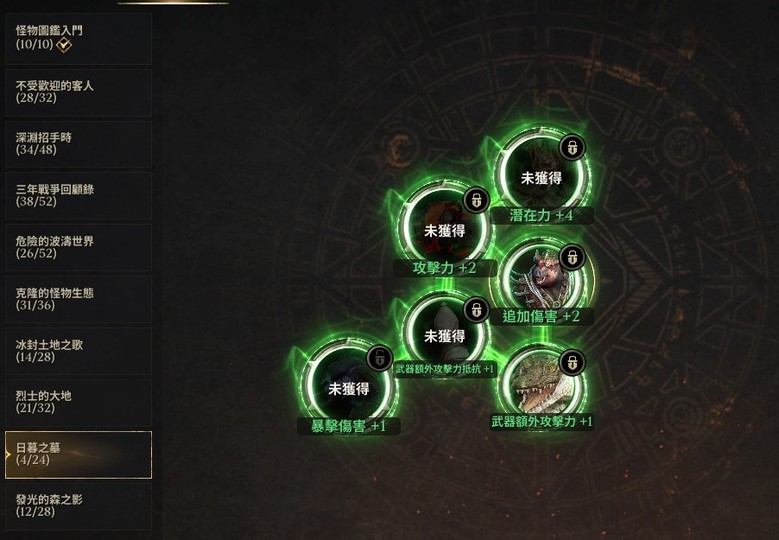The image size is (779, 540).
Task: Click lock icon on the crocodile node
Action: (x=572, y=363)
